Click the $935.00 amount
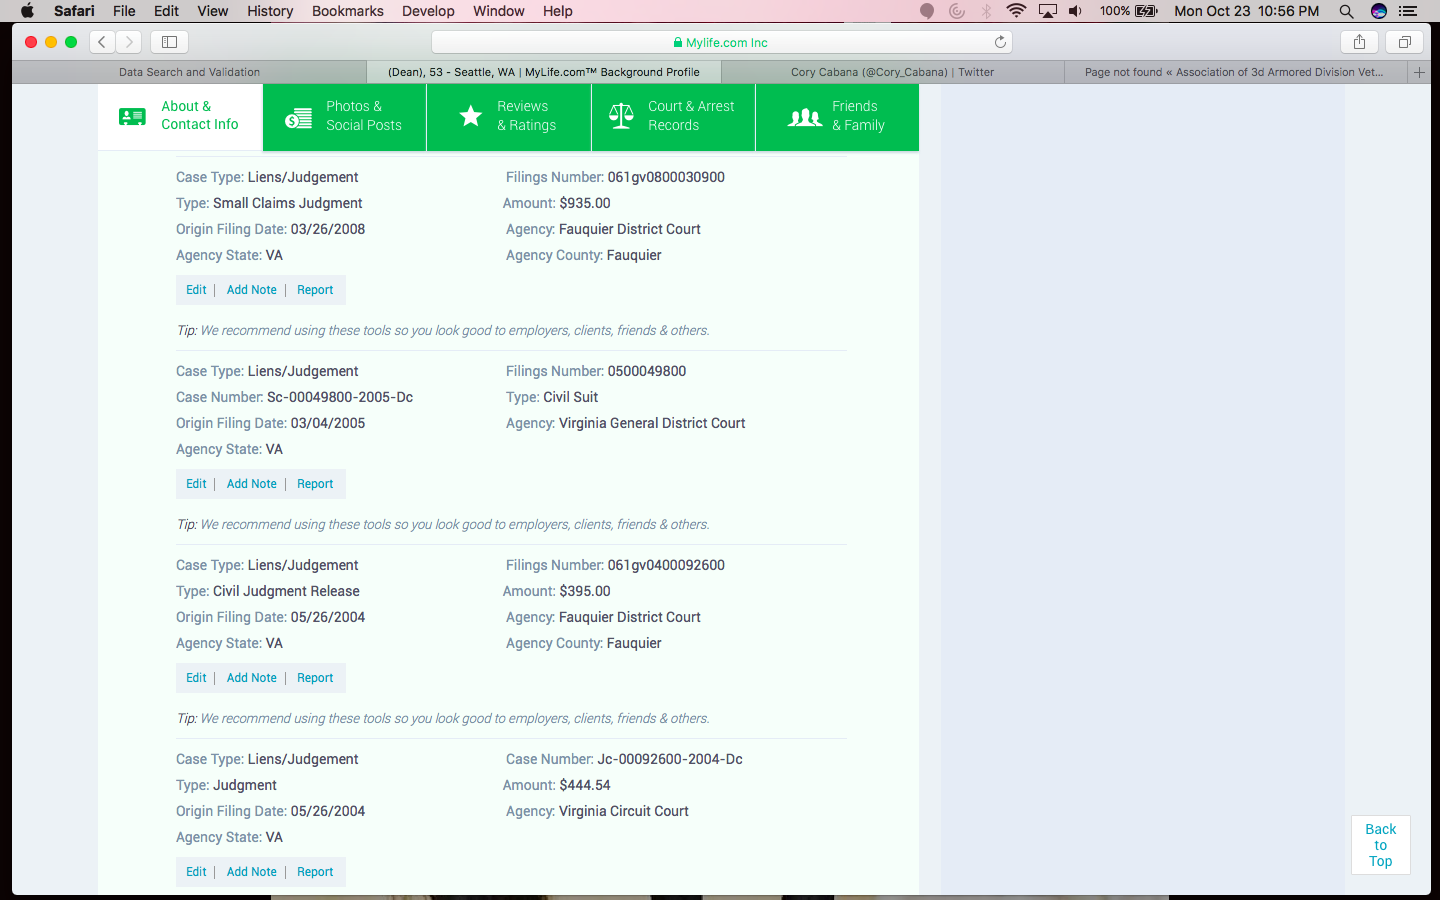The image size is (1440, 900). point(585,203)
